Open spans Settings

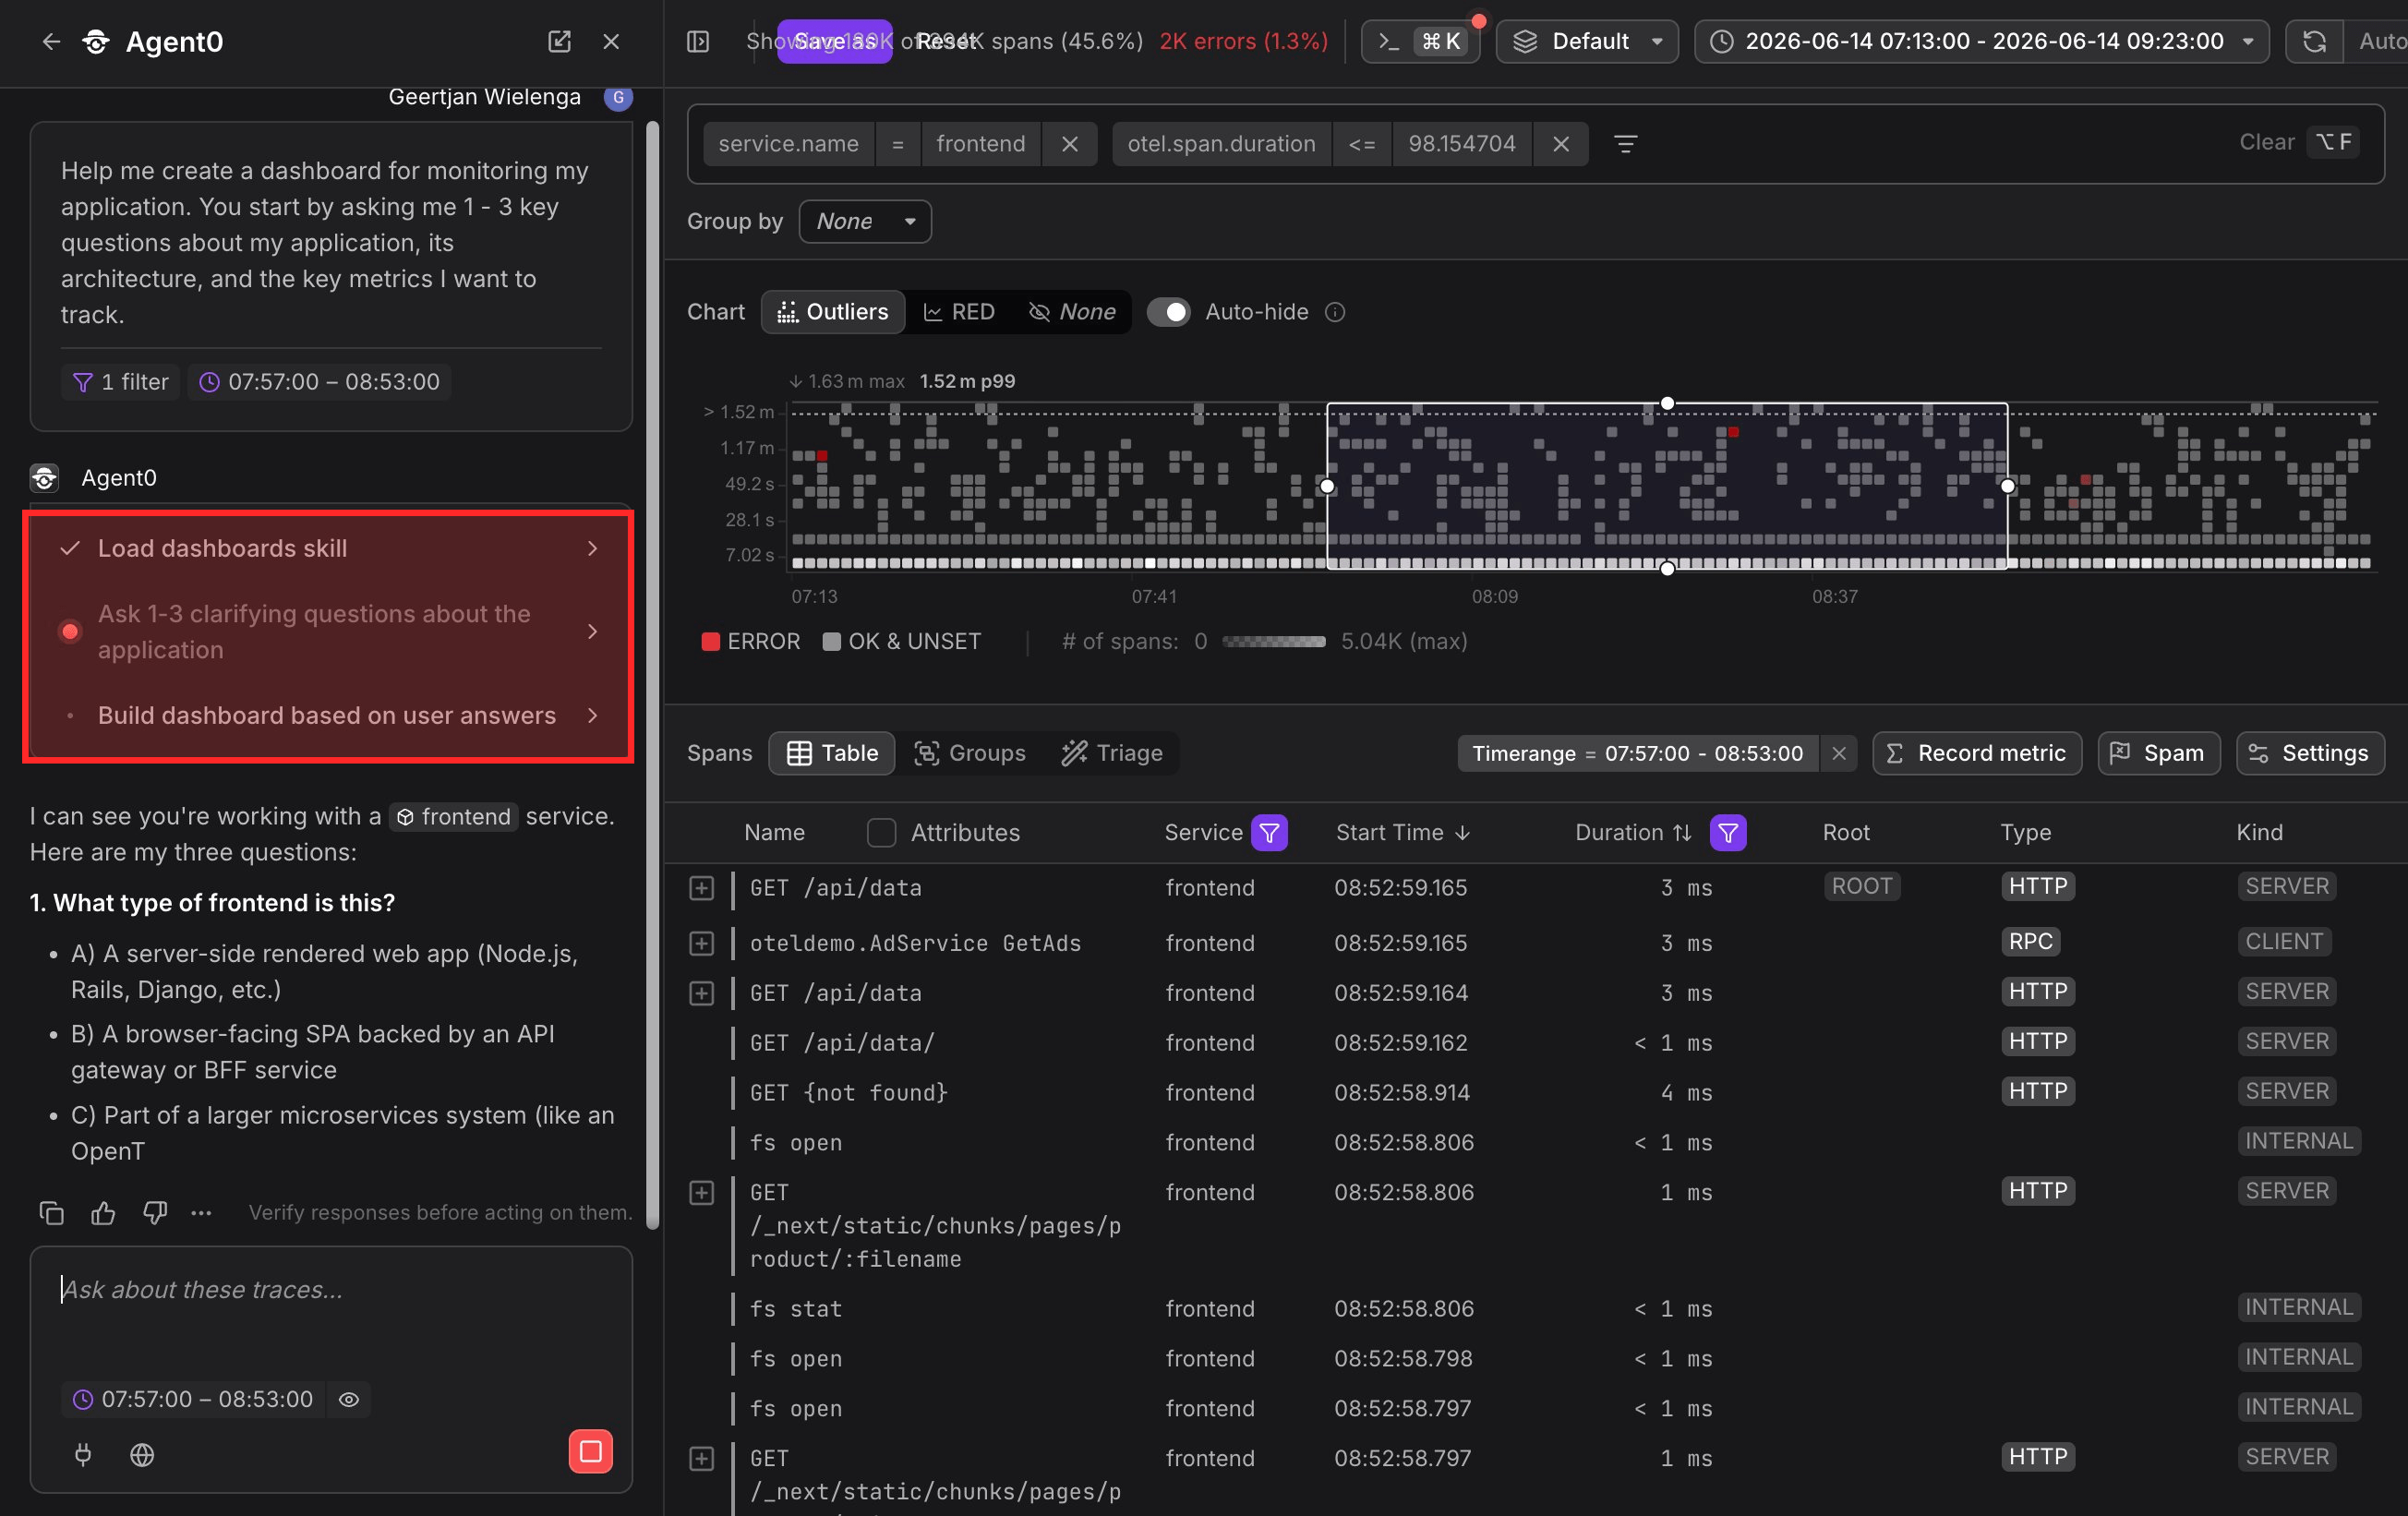2310,753
